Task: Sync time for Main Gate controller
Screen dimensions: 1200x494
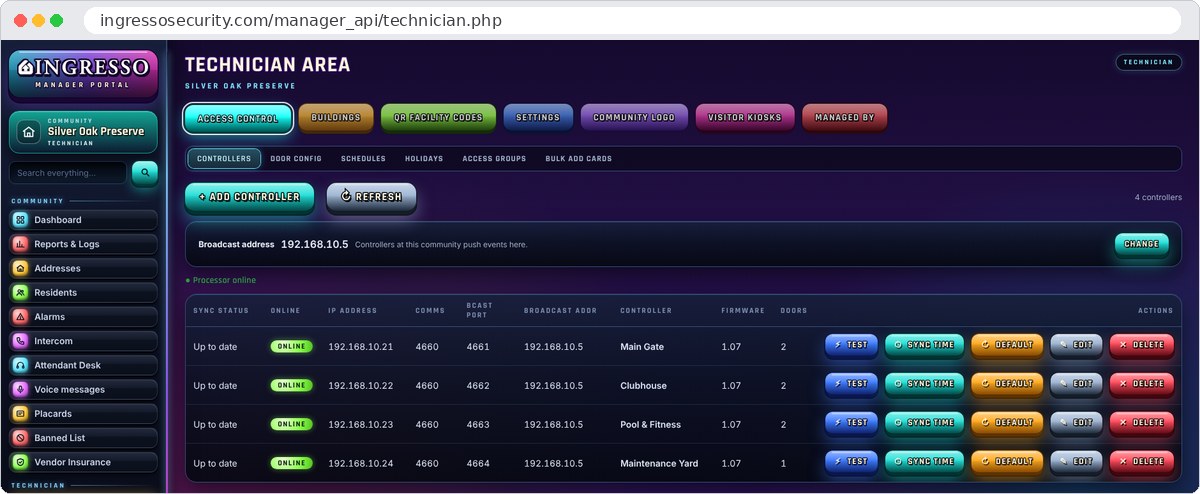Action: click(x=925, y=345)
